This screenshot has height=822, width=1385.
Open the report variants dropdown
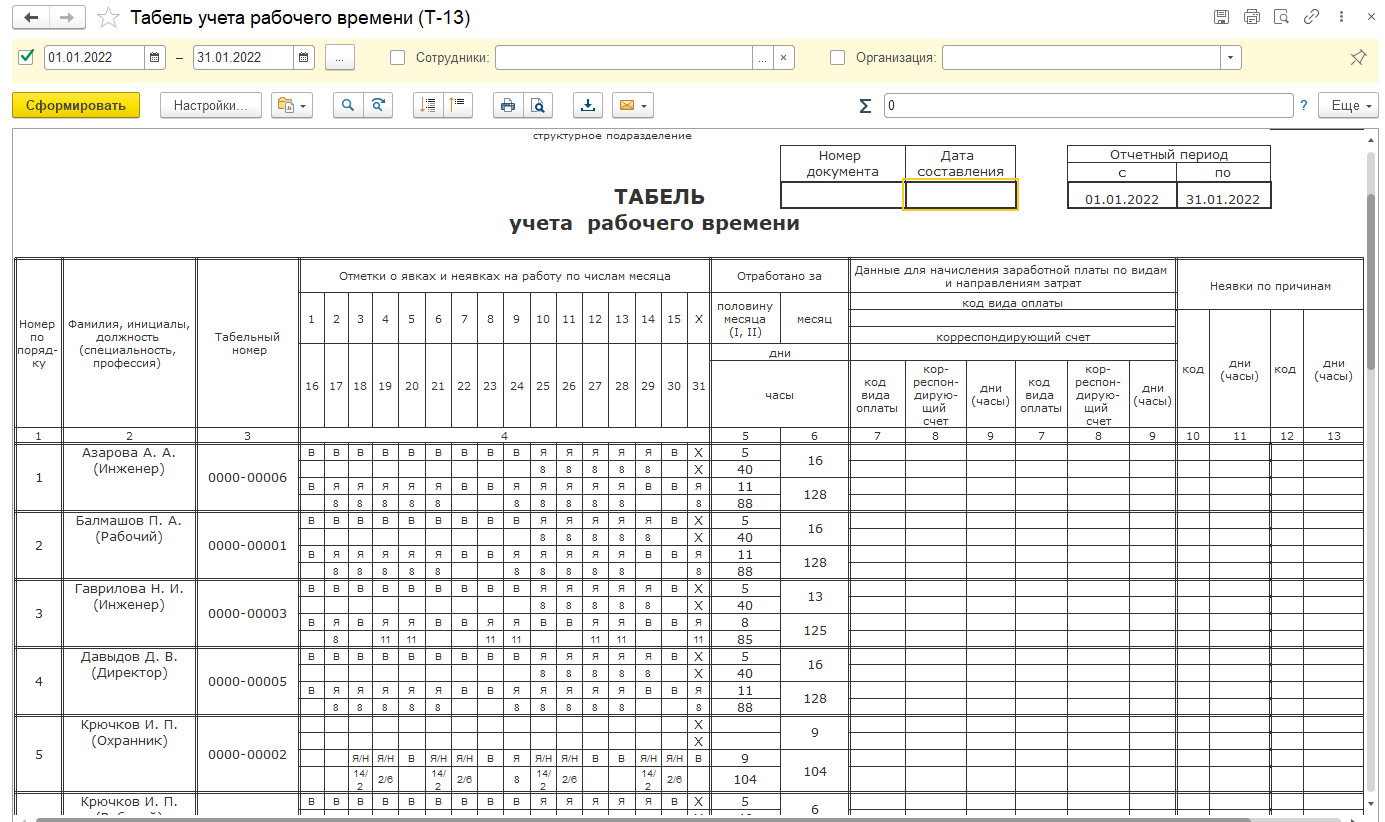pyautogui.click(x=292, y=105)
